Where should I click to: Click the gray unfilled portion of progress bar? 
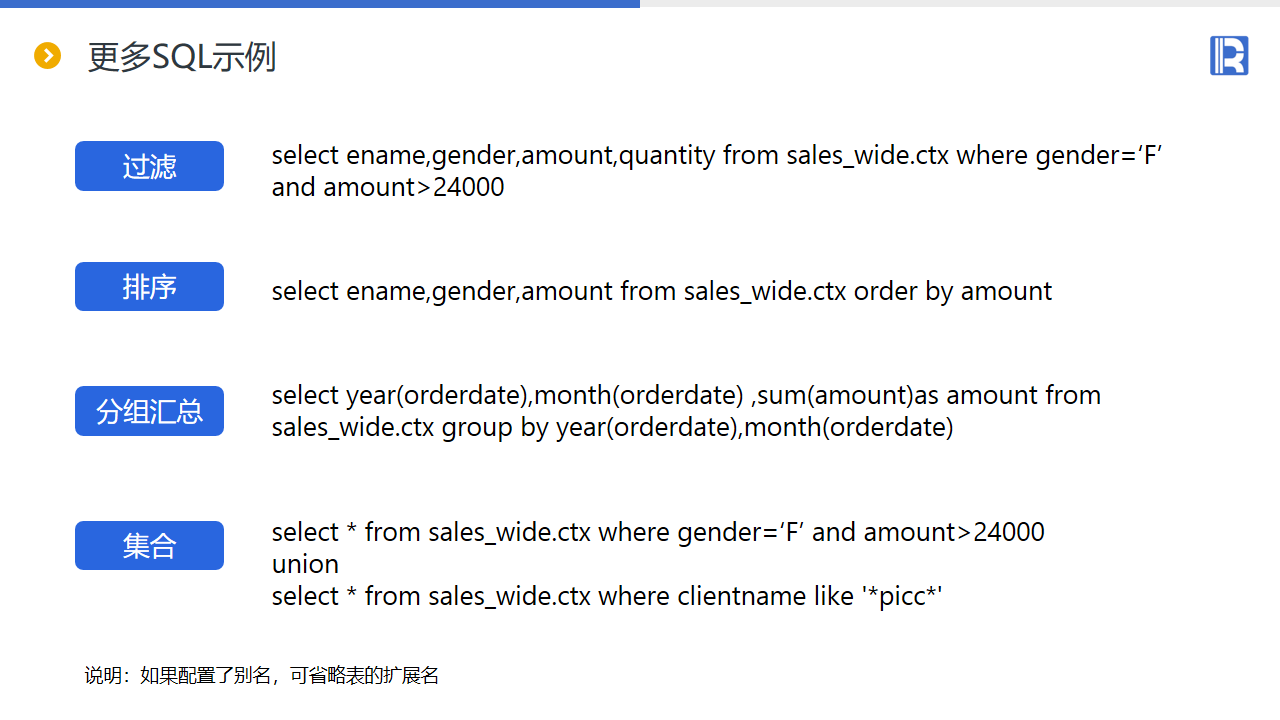point(960,3)
